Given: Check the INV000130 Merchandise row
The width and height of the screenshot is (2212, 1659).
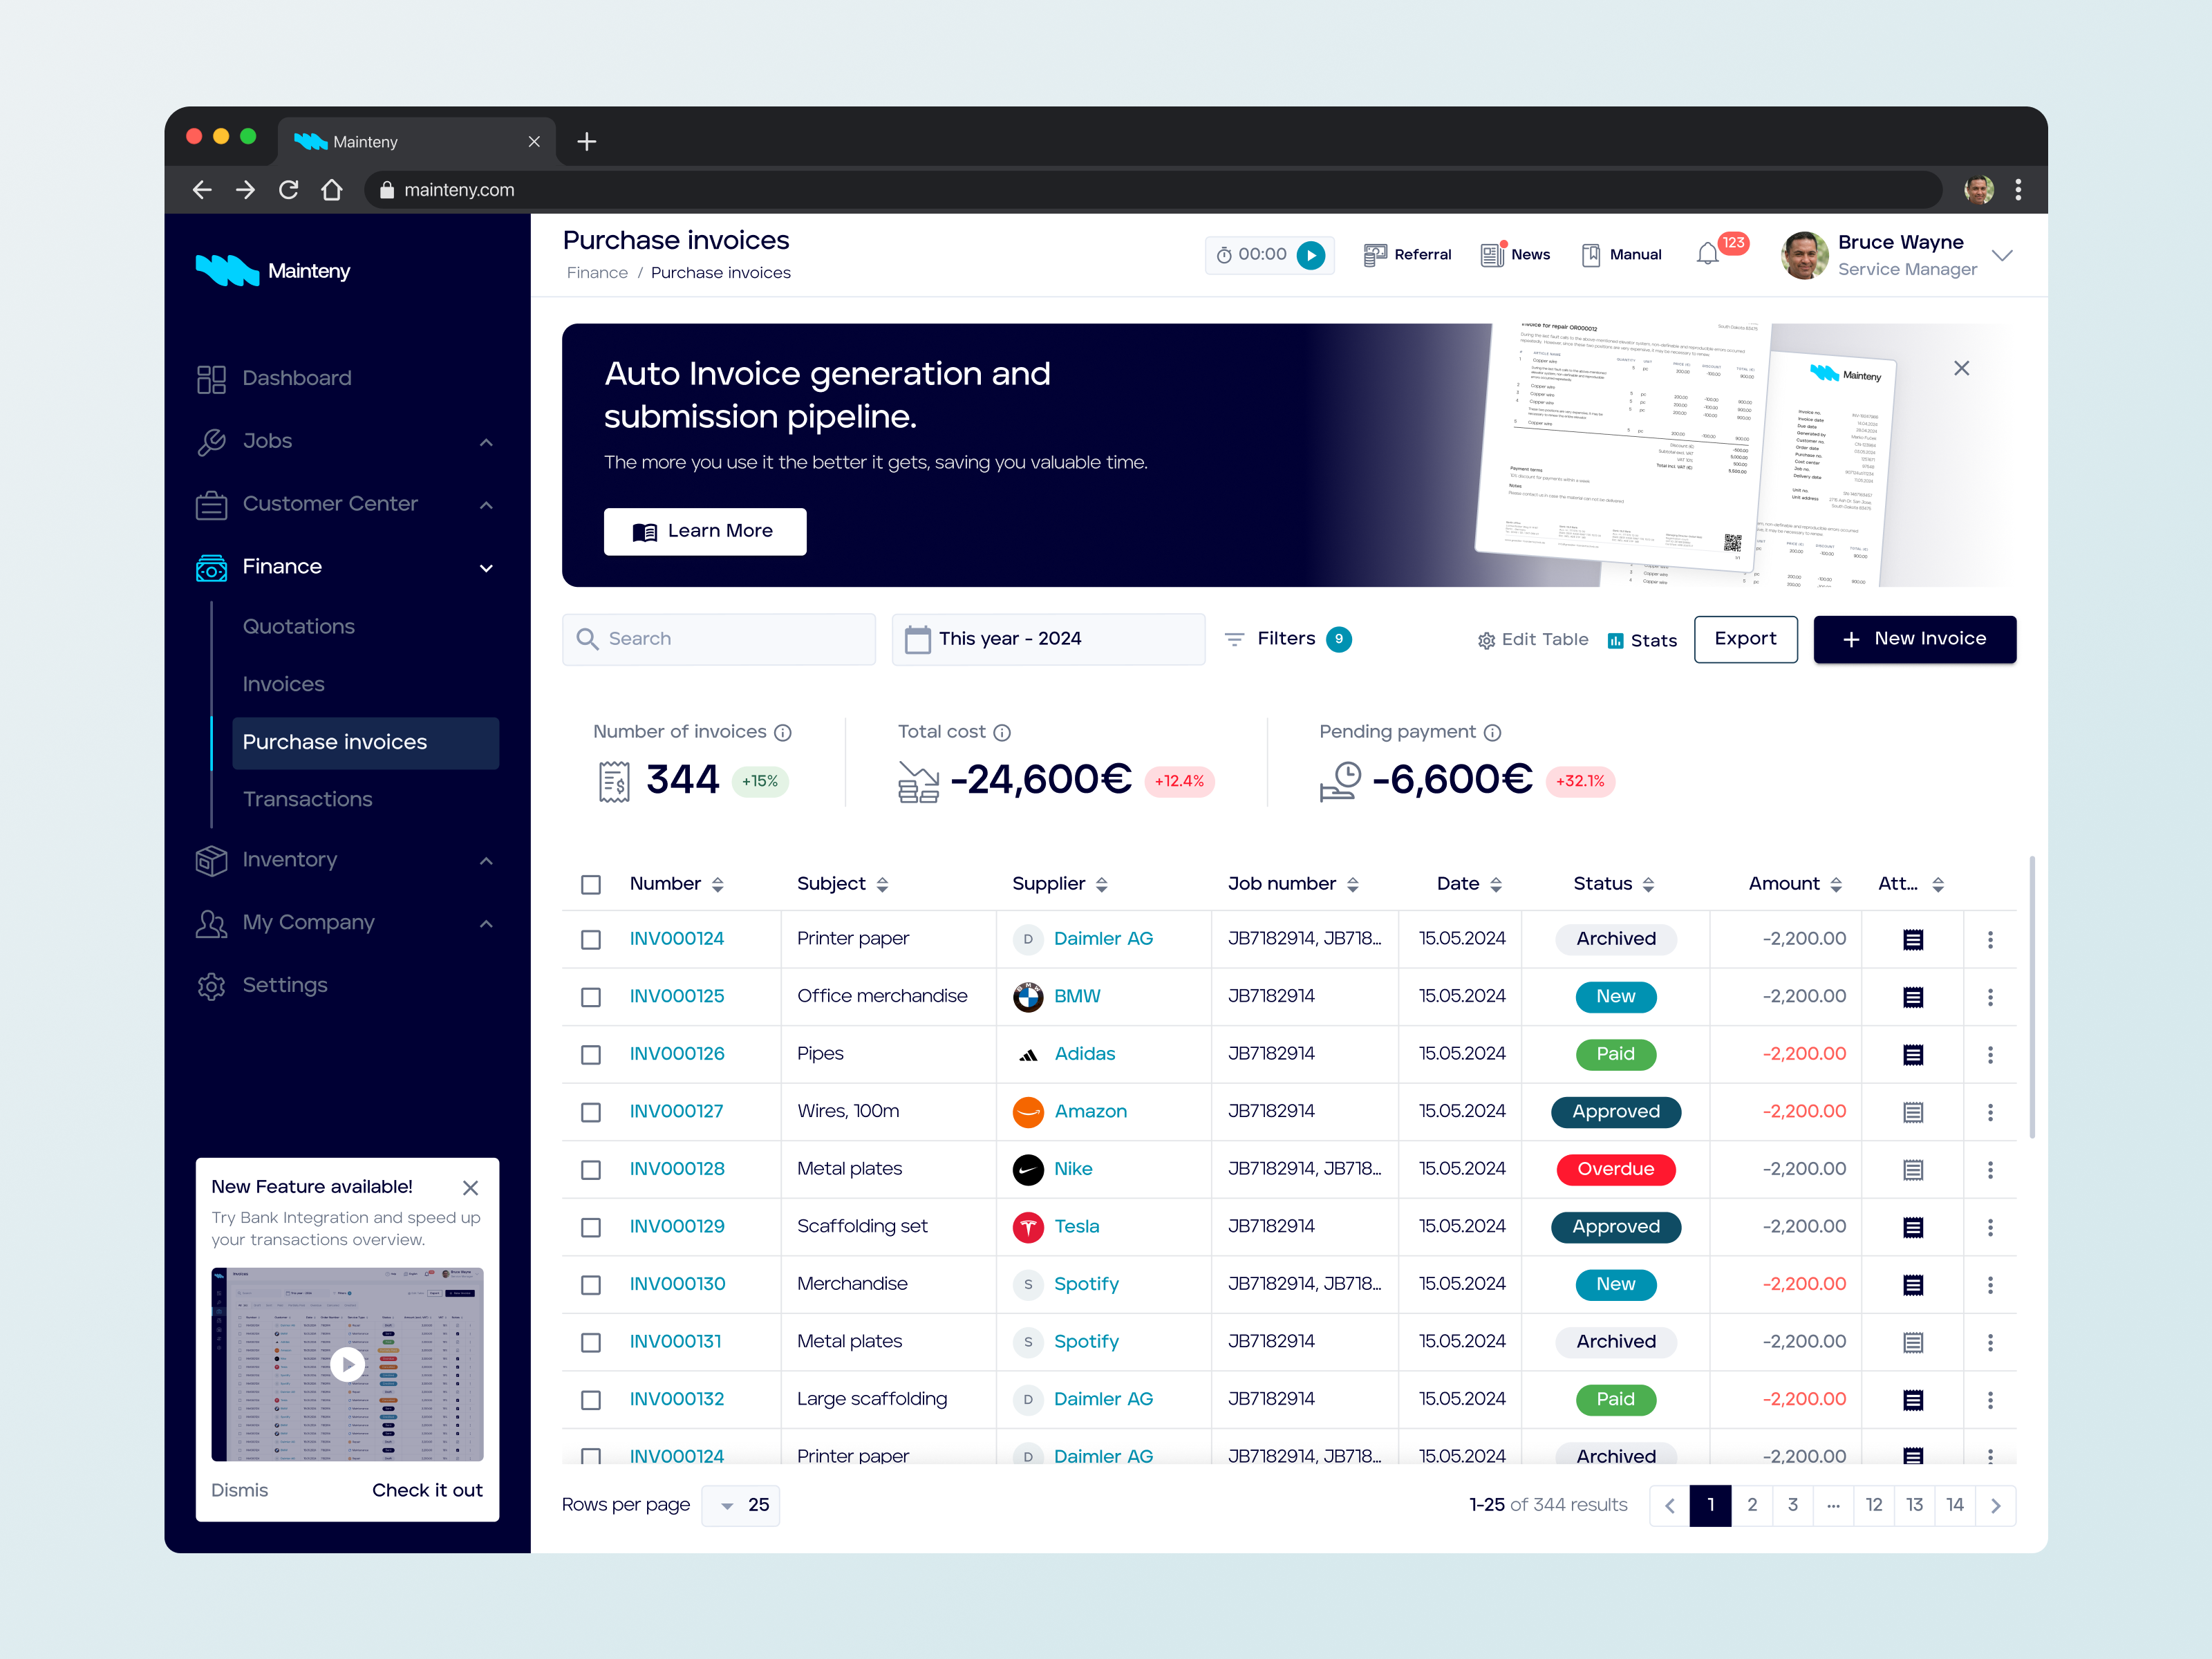Looking at the screenshot, I should (591, 1285).
